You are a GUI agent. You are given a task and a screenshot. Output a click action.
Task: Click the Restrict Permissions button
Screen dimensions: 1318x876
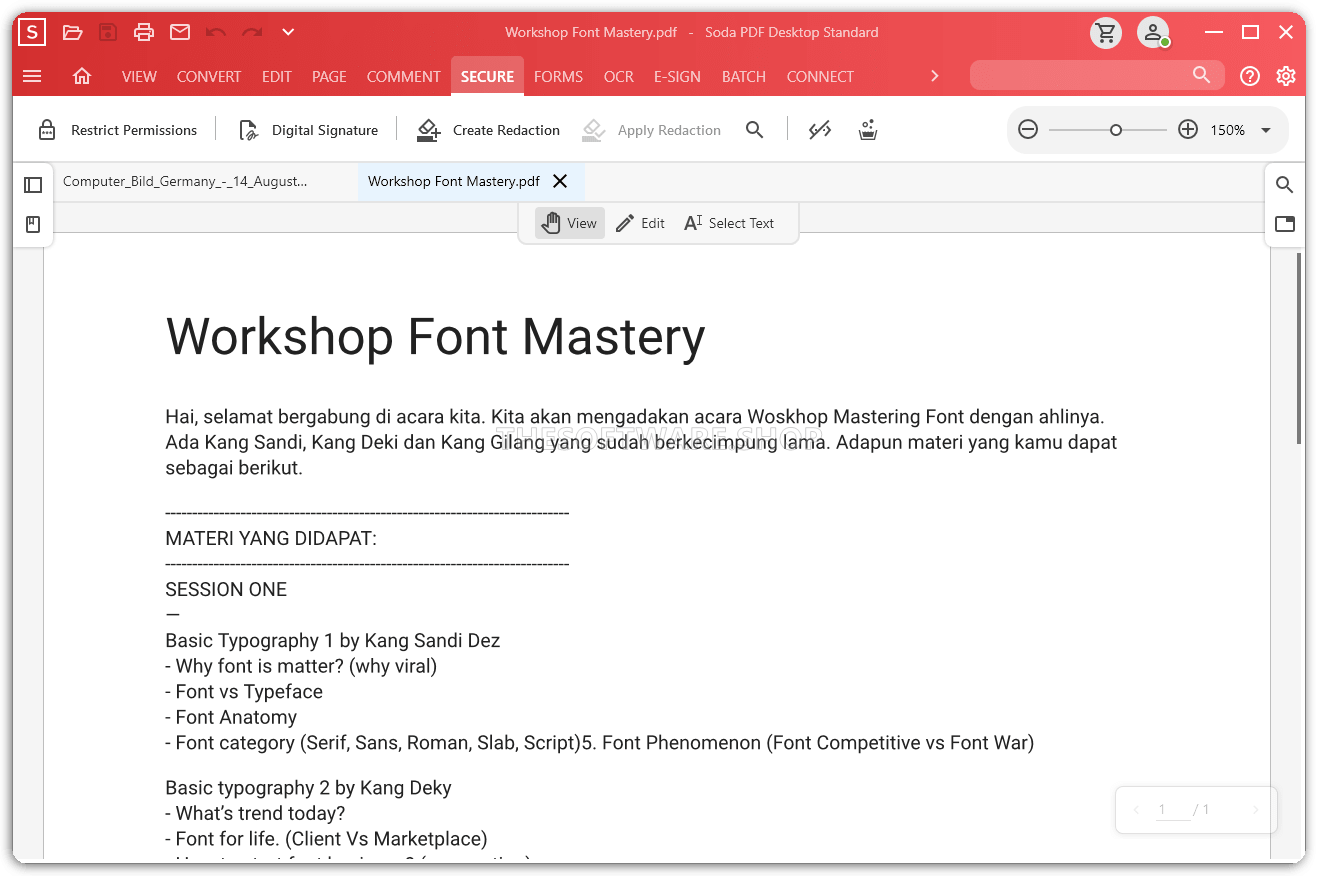click(x=118, y=130)
